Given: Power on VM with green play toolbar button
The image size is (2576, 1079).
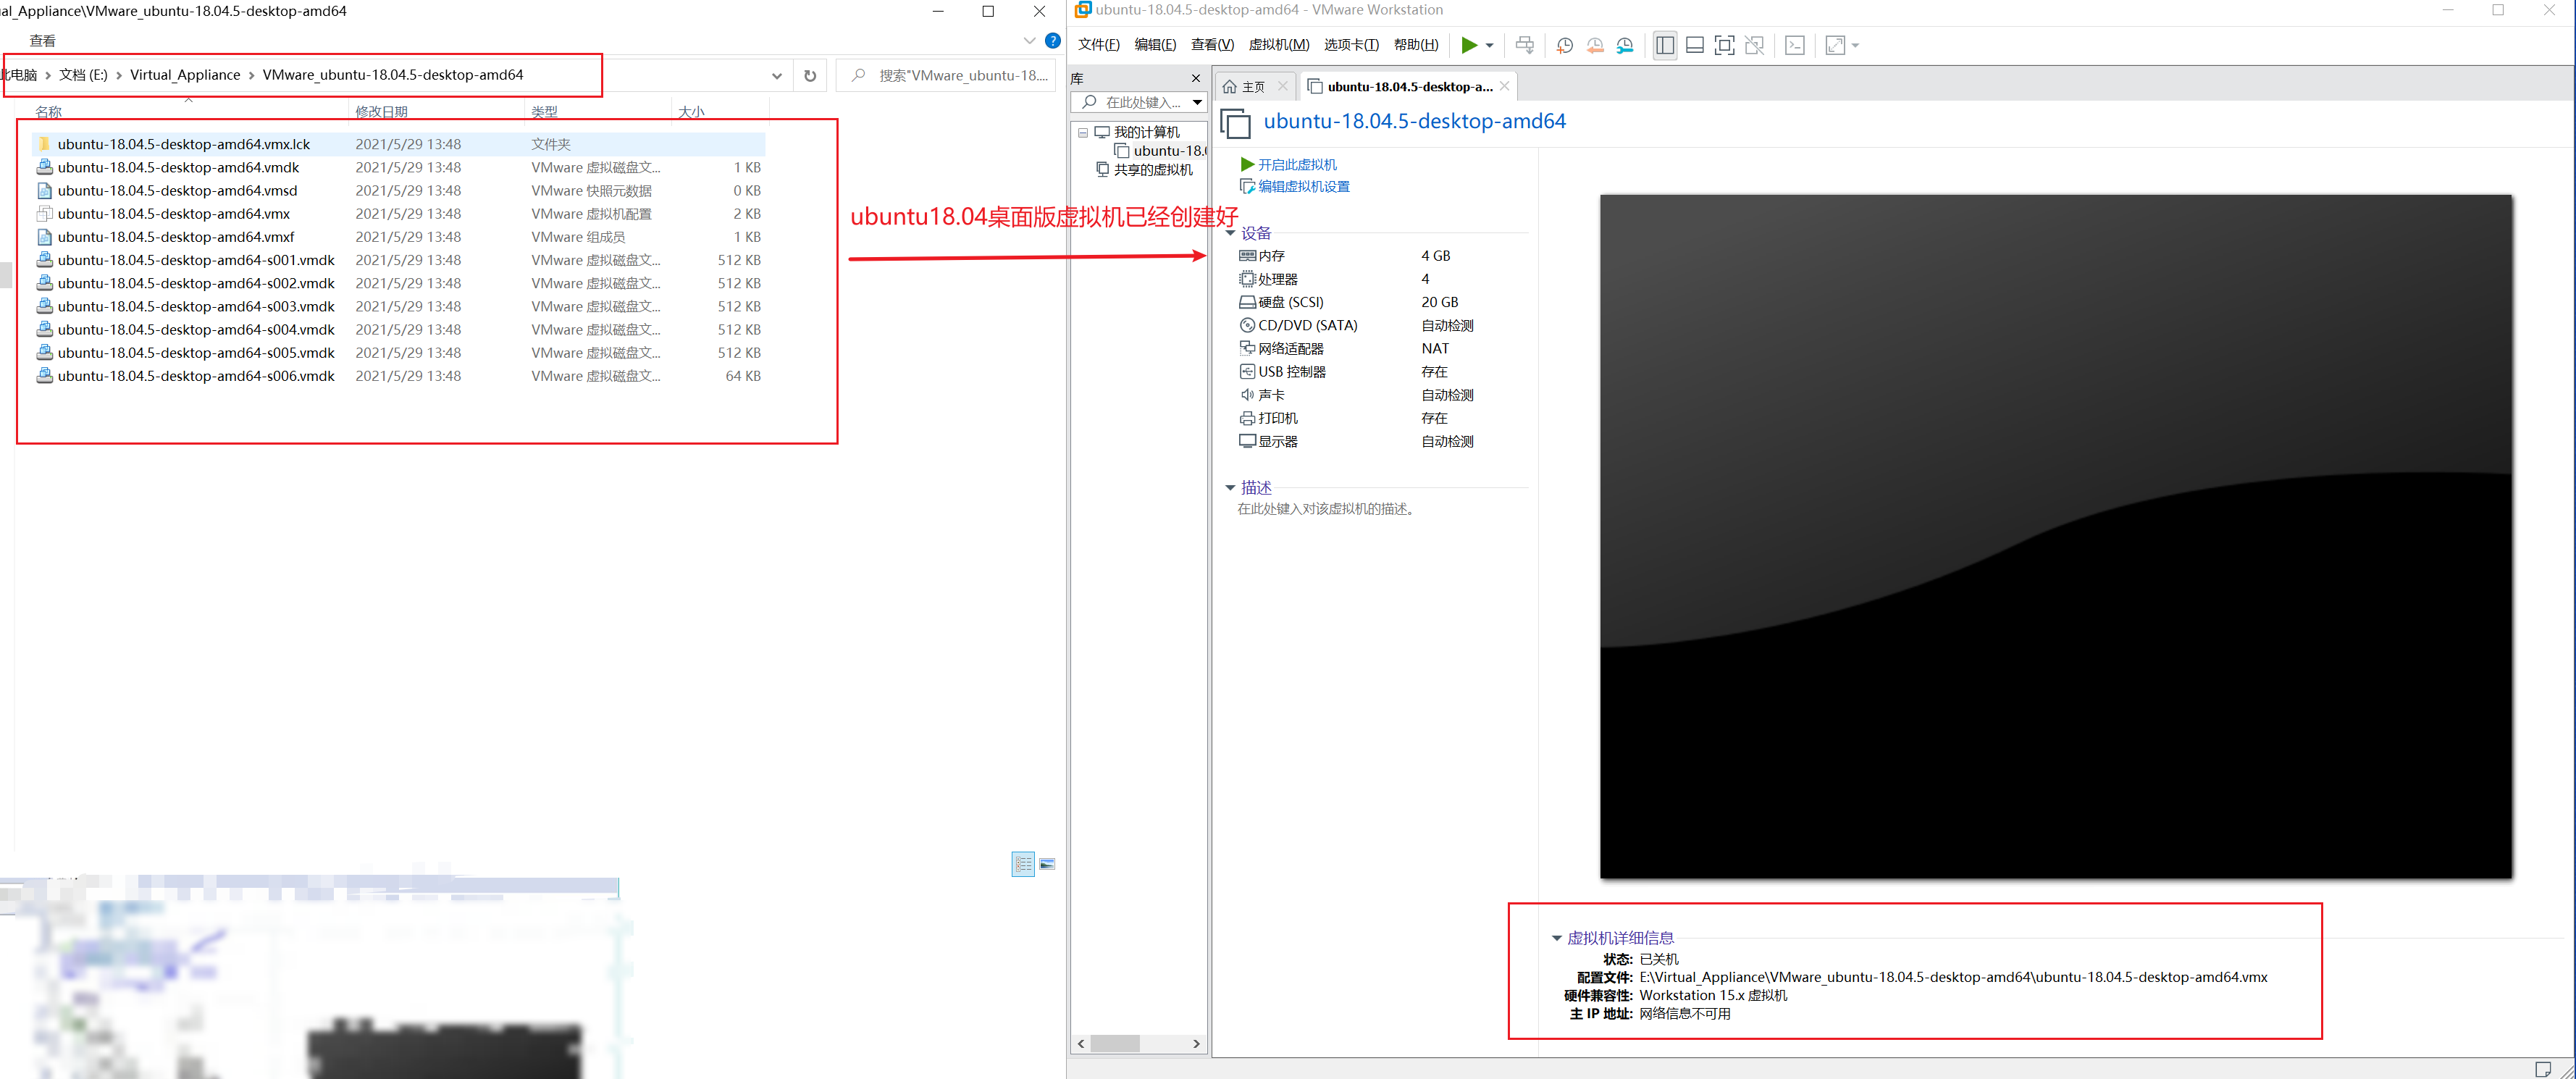Looking at the screenshot, I should (1468, 45).
